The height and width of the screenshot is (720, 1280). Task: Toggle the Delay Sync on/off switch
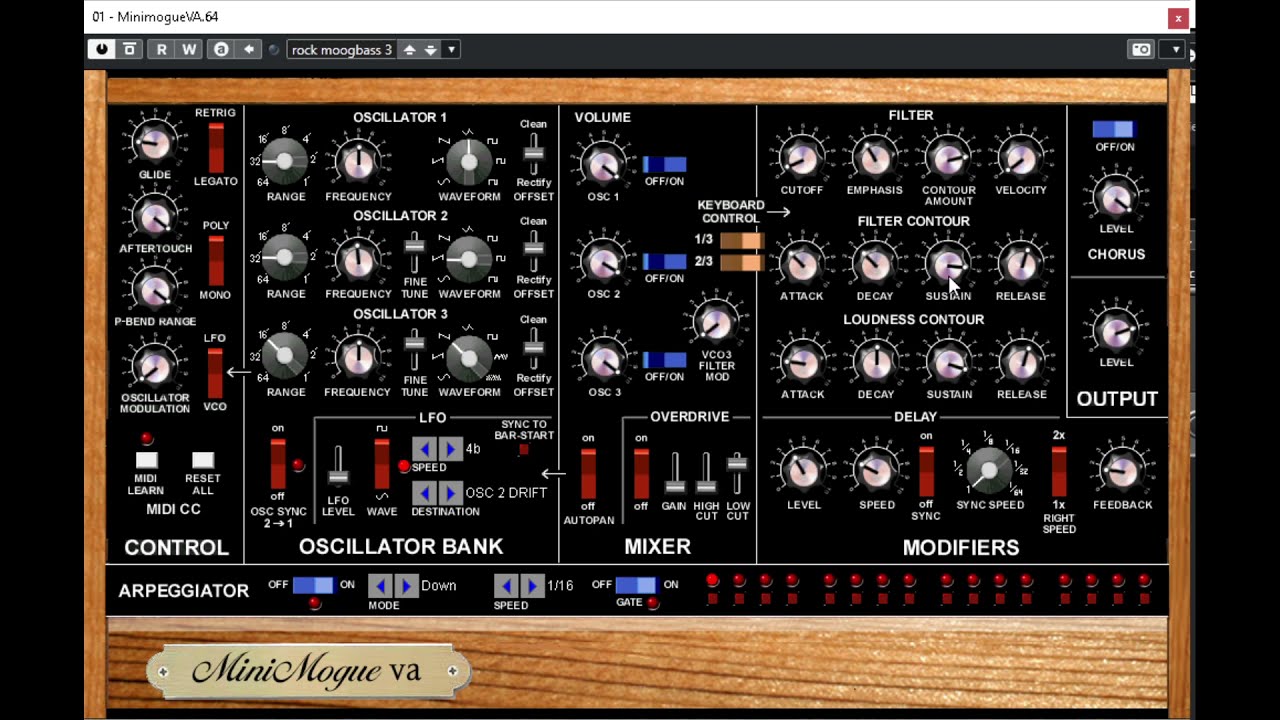[926, 472]
